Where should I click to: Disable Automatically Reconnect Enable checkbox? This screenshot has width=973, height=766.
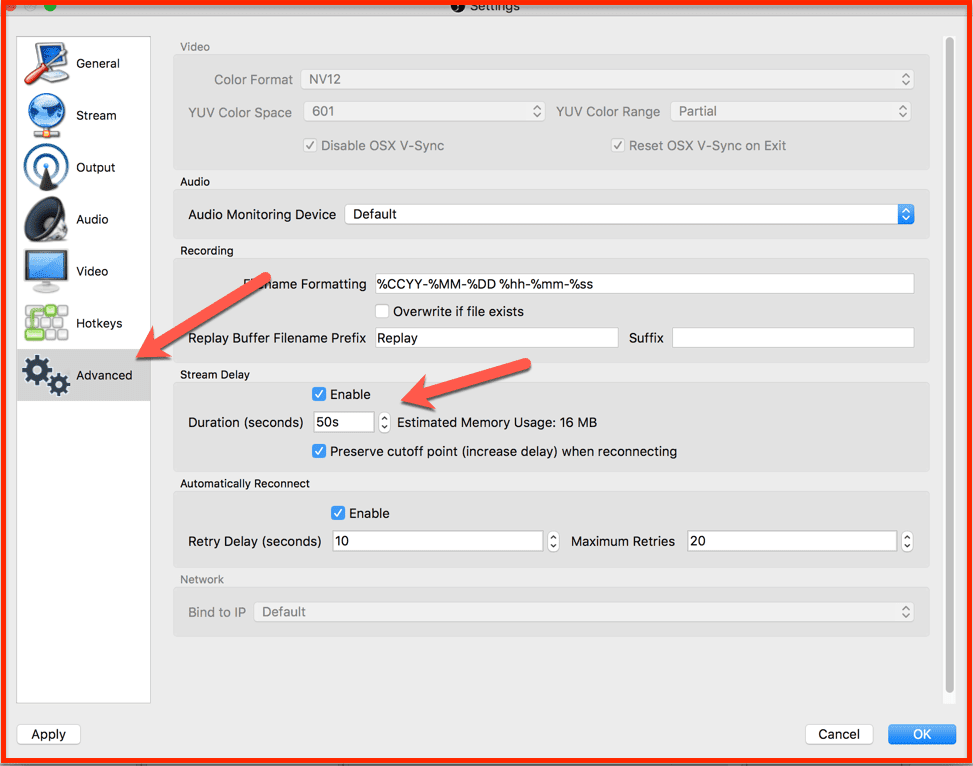click(338, 513)
